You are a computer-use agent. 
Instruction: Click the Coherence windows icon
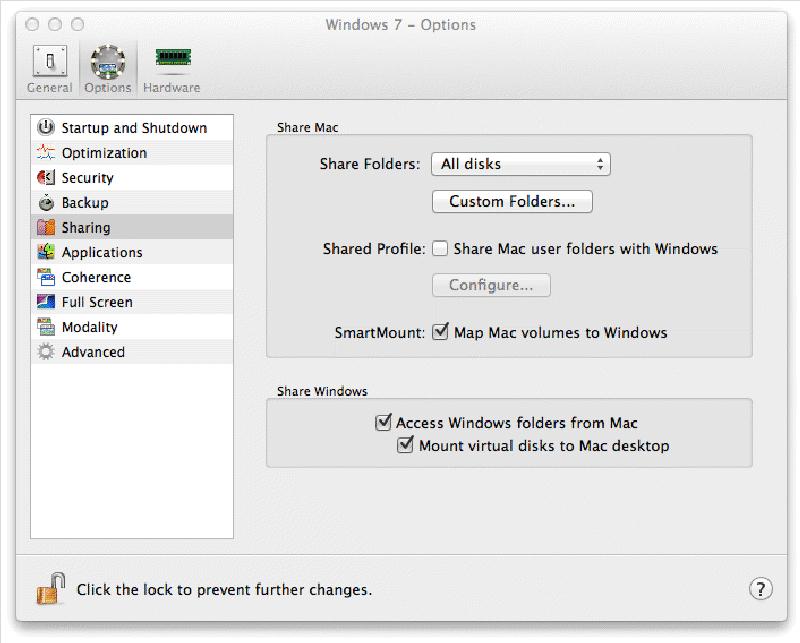tap(46, 277)
